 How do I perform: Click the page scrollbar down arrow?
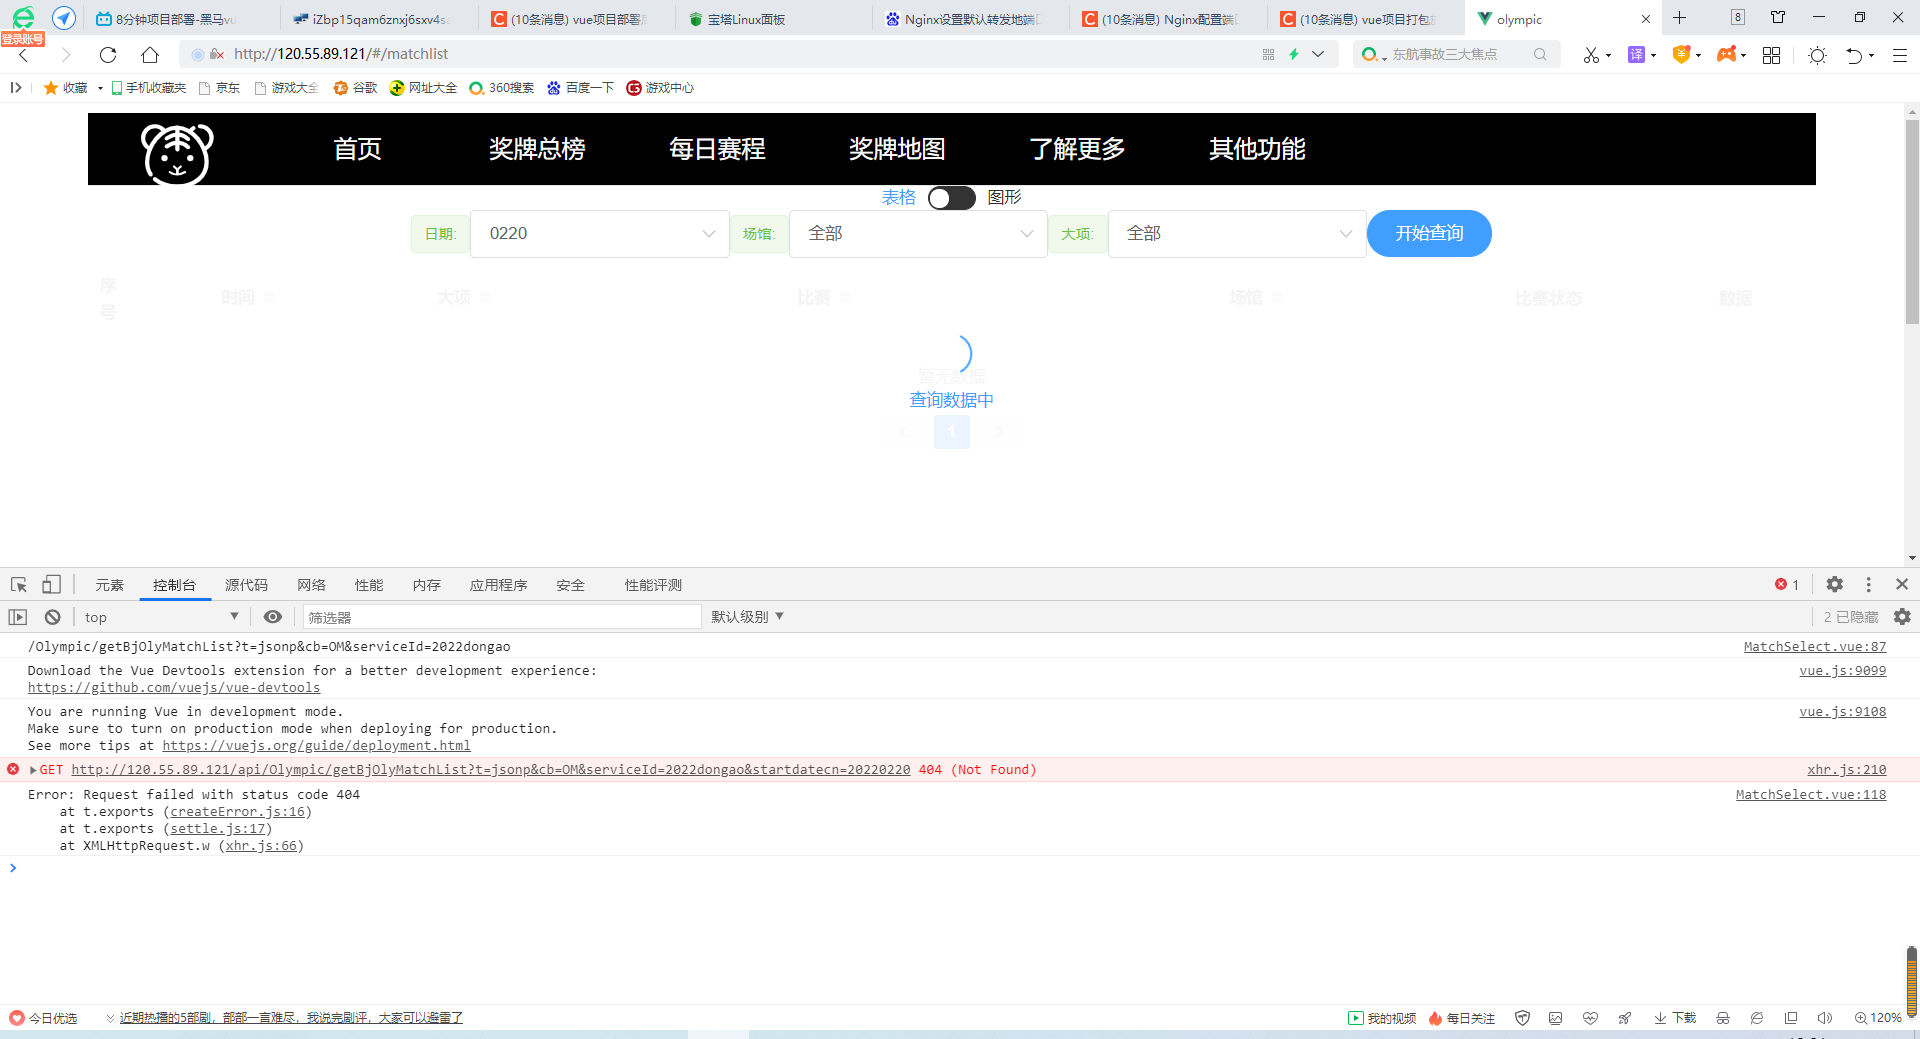(1912, 558)
